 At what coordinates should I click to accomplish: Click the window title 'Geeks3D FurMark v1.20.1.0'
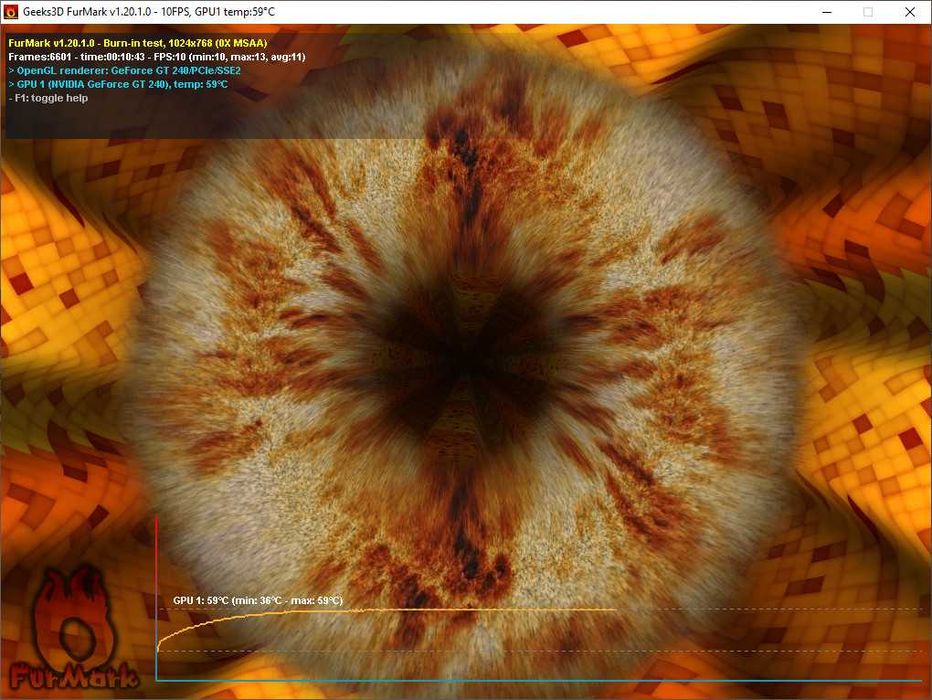pos(149,12)
